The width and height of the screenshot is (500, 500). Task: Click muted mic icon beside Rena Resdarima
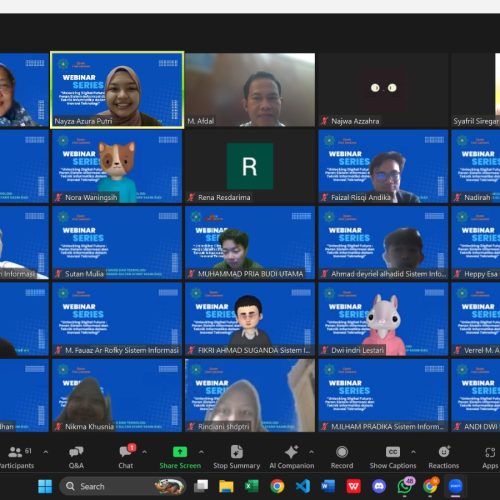[191, 198]
